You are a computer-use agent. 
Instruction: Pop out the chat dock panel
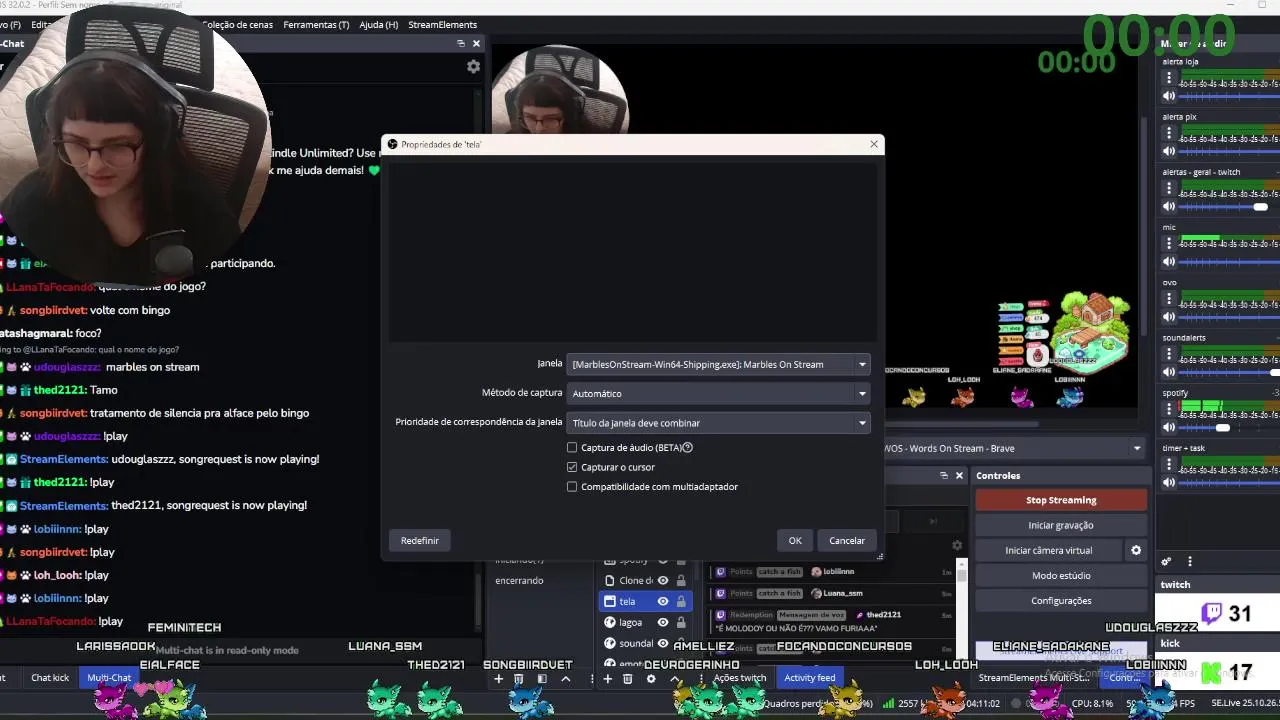tap(461, 43)
